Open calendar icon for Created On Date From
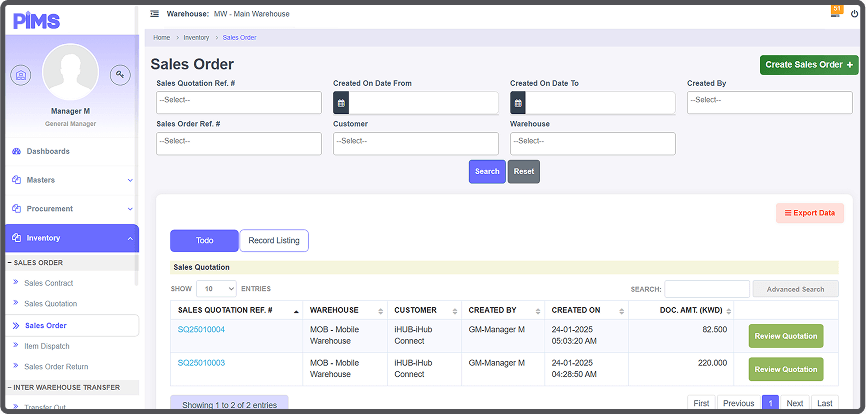 tap(341, 103)
